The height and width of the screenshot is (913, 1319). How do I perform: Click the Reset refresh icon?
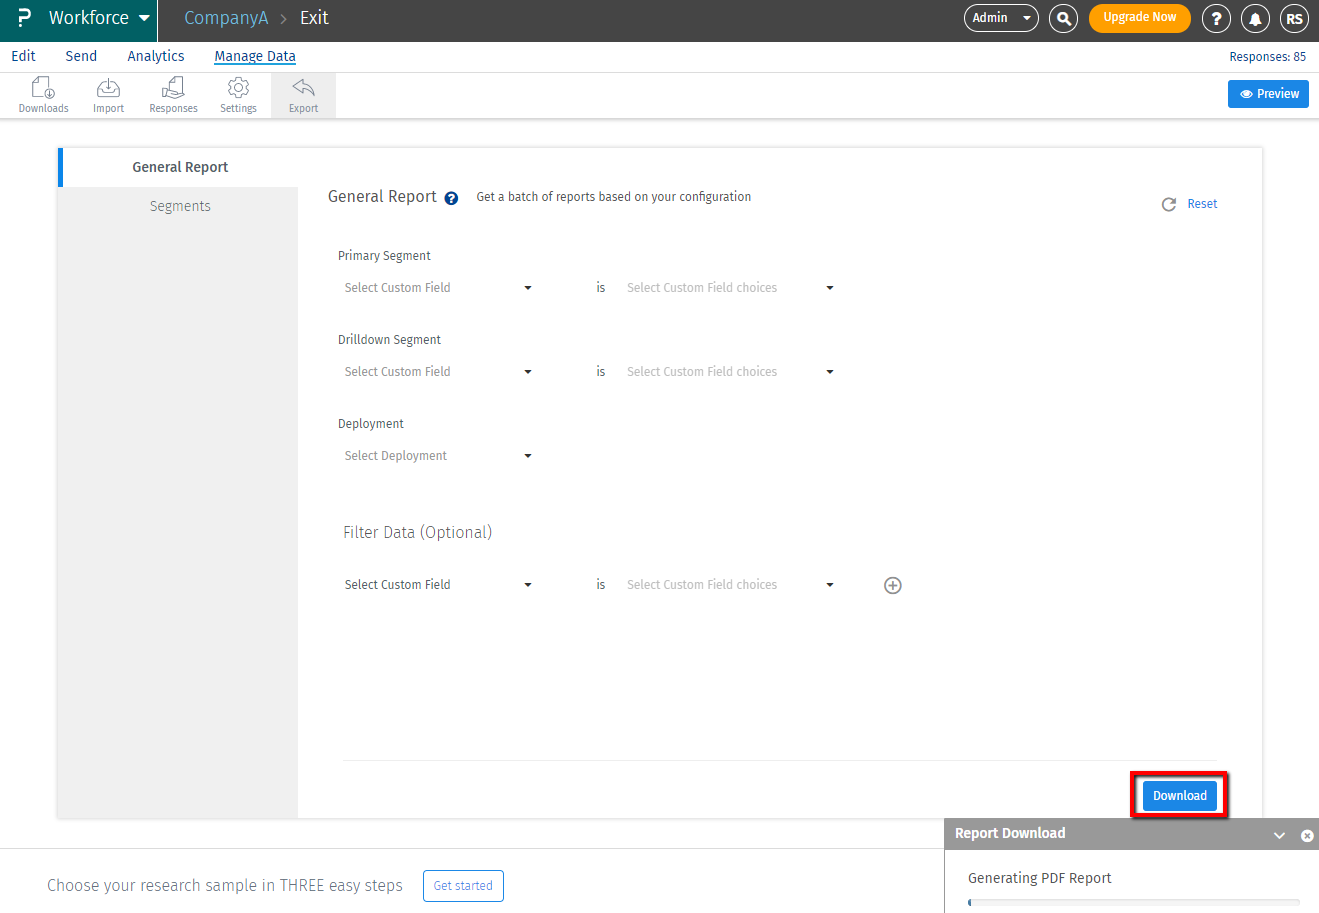coord(1168,204)
